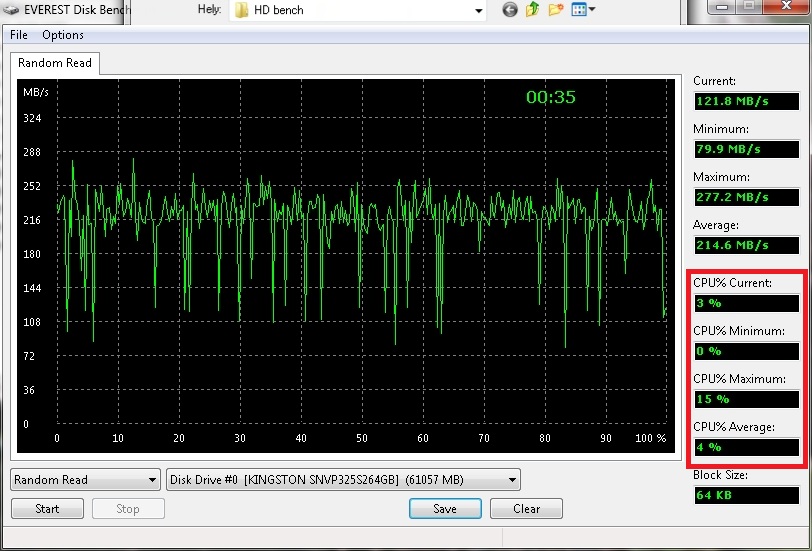Open the Options menu
The image size is (812, 551).
click(x=63, y=35)
